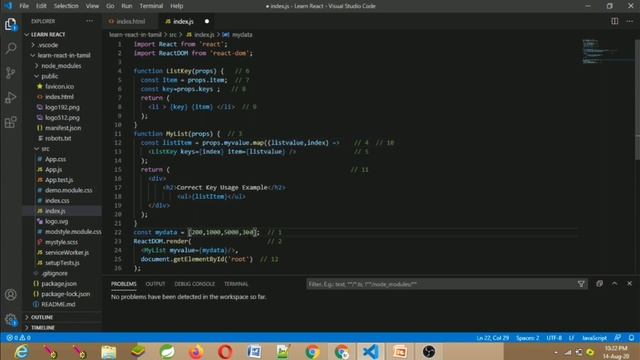Image resolution: width=640 pixels, height=360 pixels.
Task: Open the Manage gear icon
Action: (11, 319)
